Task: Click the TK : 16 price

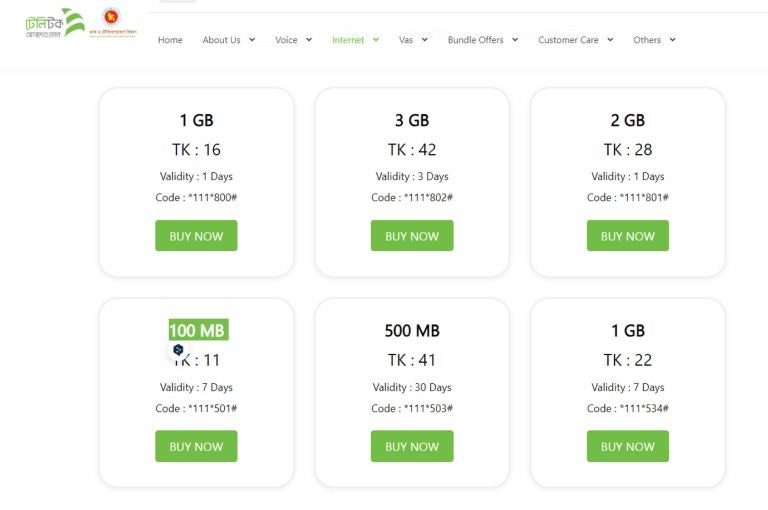Action: [196, 150]
